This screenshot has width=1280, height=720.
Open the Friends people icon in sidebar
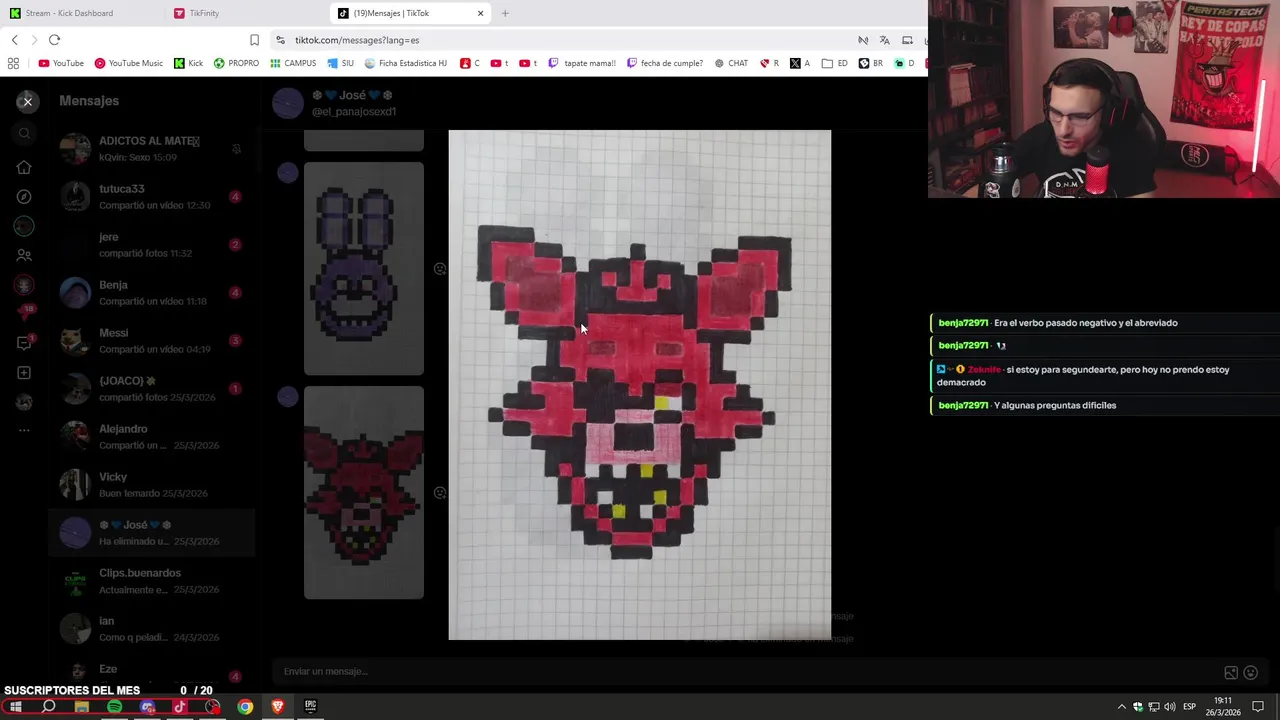click(24, 255)
